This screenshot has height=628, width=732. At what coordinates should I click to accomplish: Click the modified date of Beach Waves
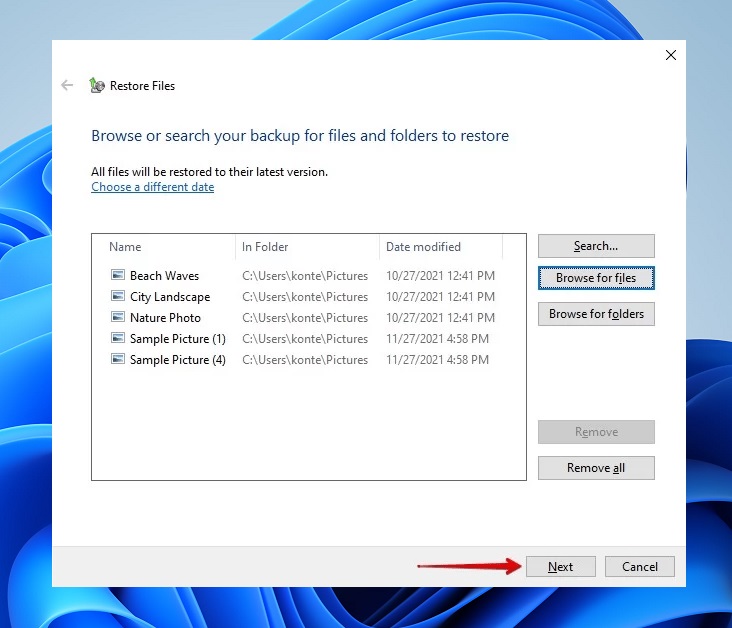point(440,276)
